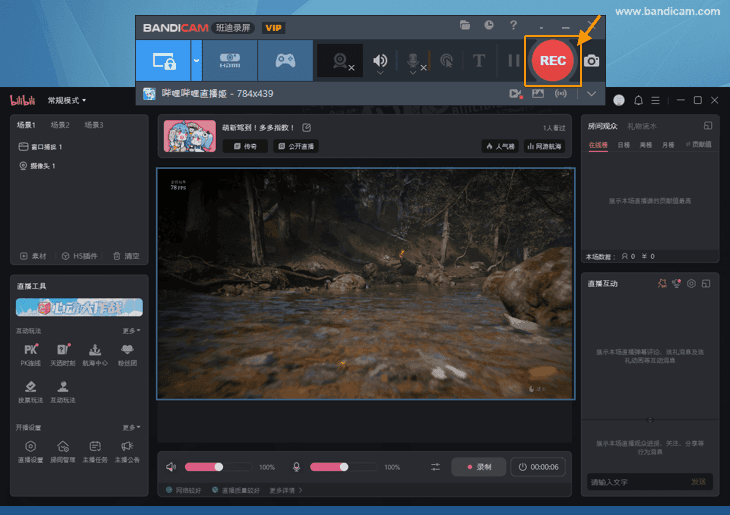Click the 公开直播 button

pos(295,146)
